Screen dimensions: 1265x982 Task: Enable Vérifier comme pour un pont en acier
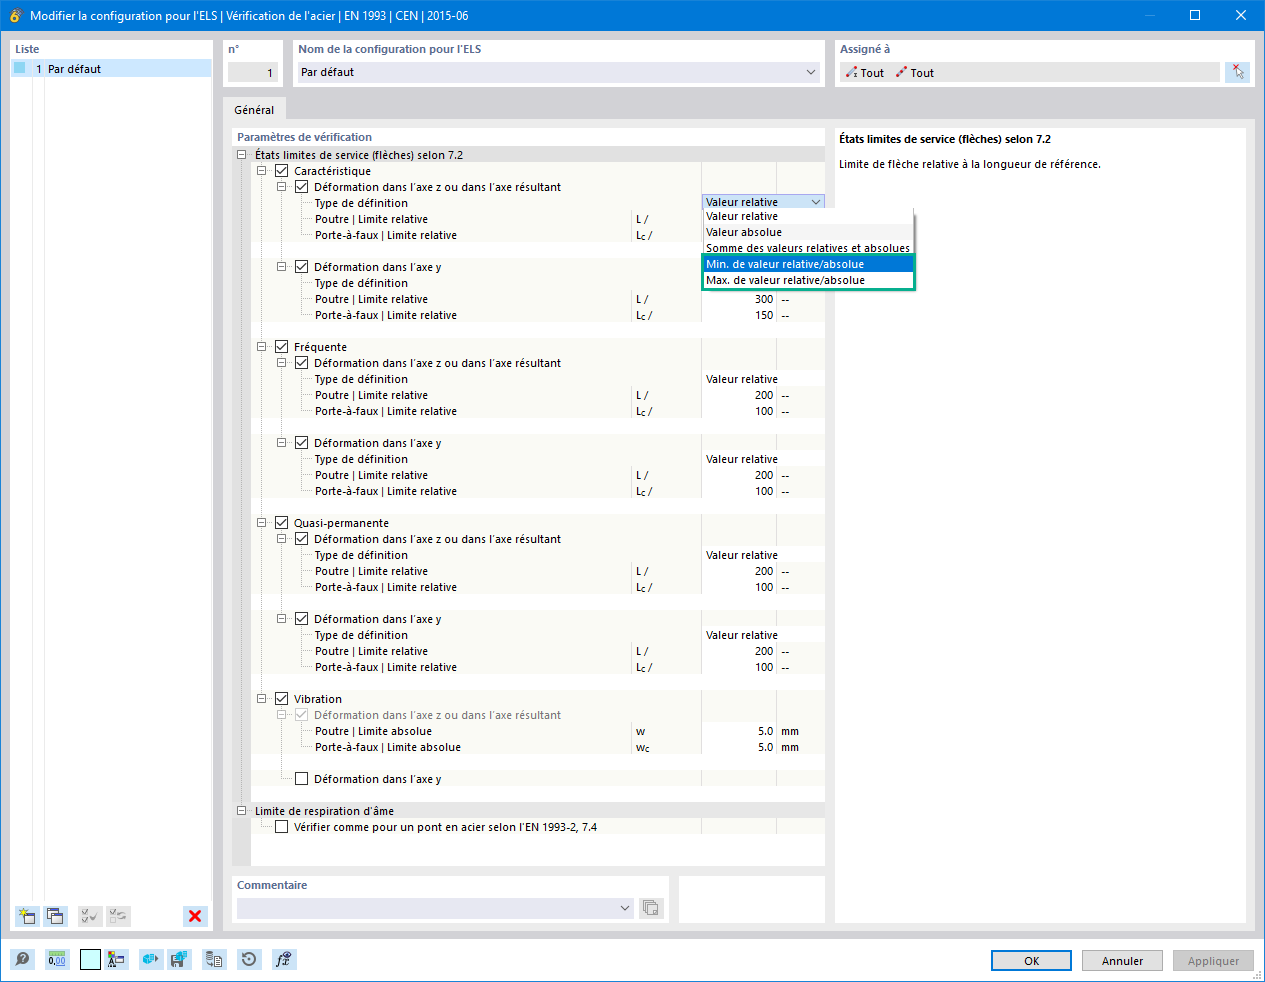coord(281,827)
